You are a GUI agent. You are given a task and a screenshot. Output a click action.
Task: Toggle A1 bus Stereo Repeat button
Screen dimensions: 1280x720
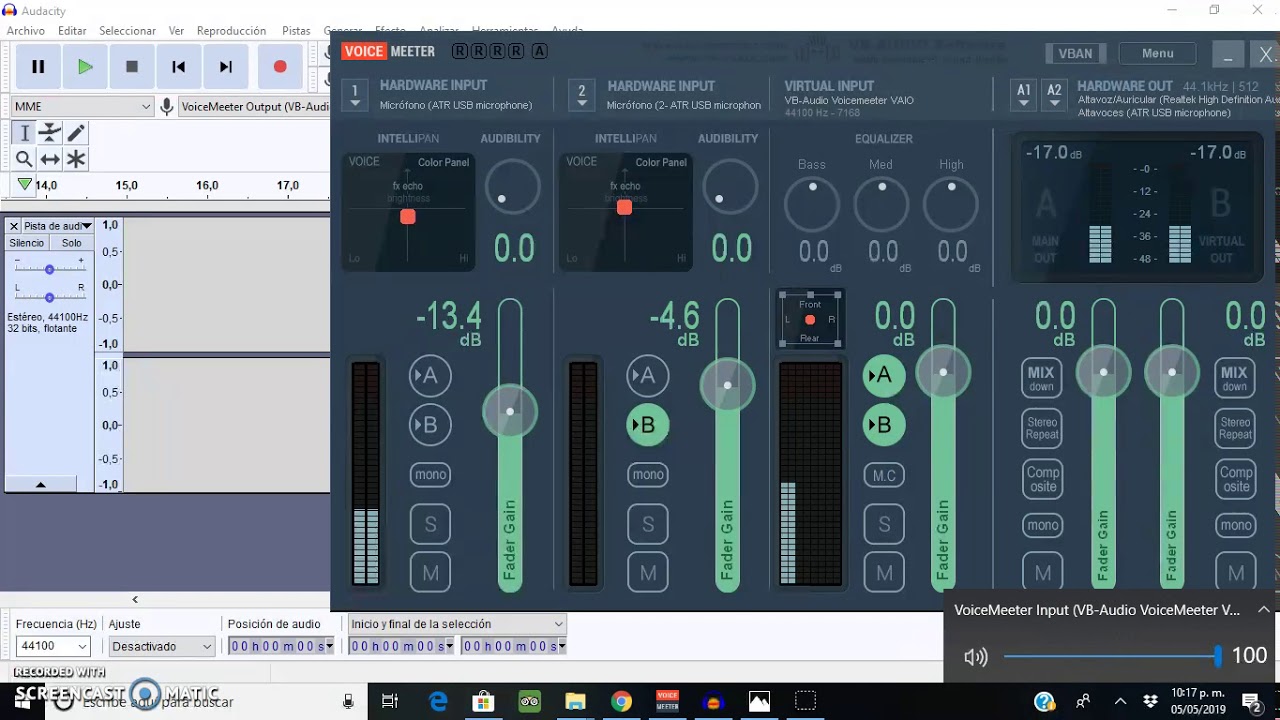point(1042,428)
